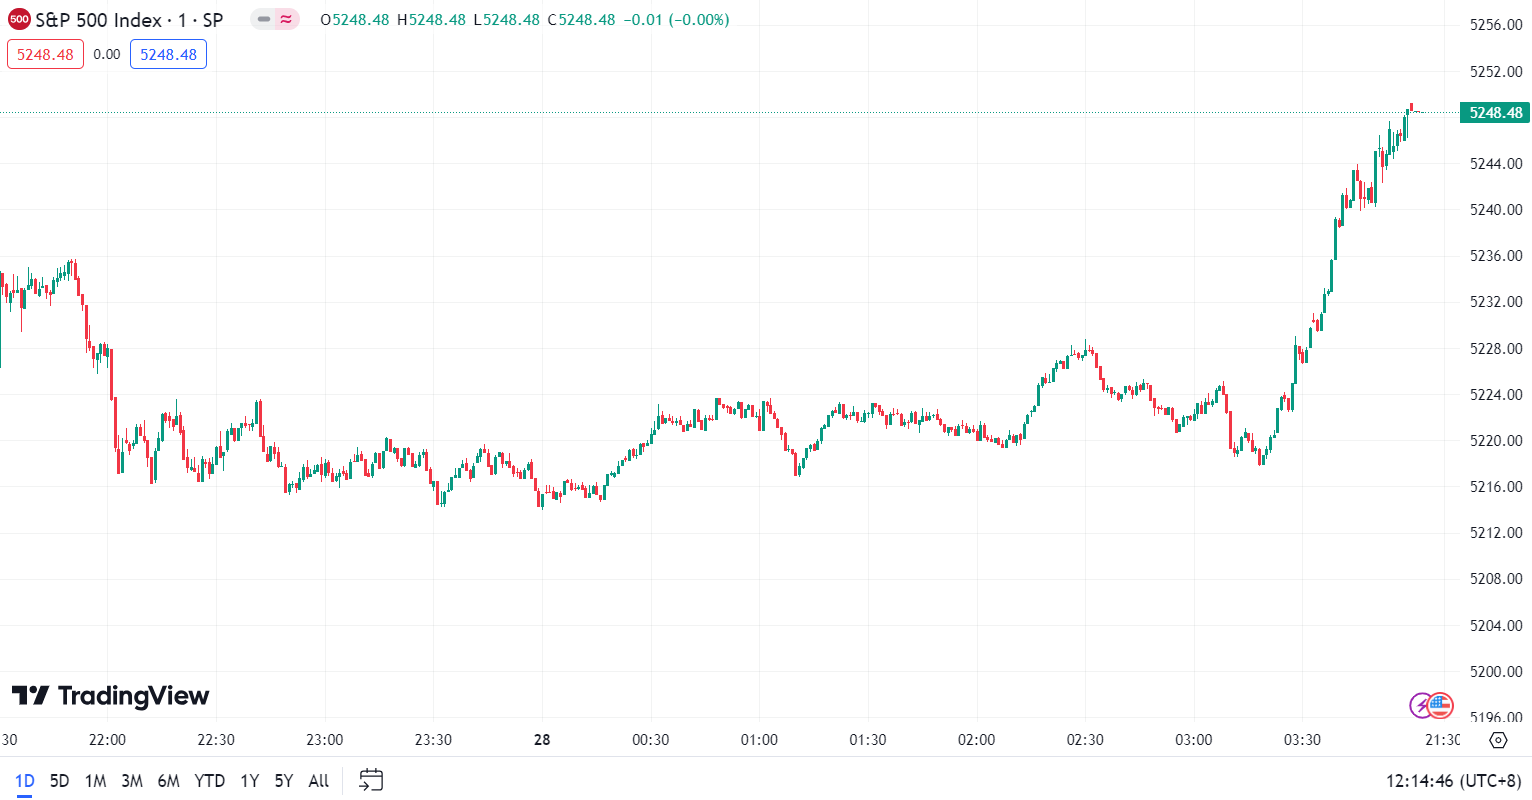Open the go-to-date calendar icon
This screenshot has height=800, width=1532.
click(x=371, y=780)
